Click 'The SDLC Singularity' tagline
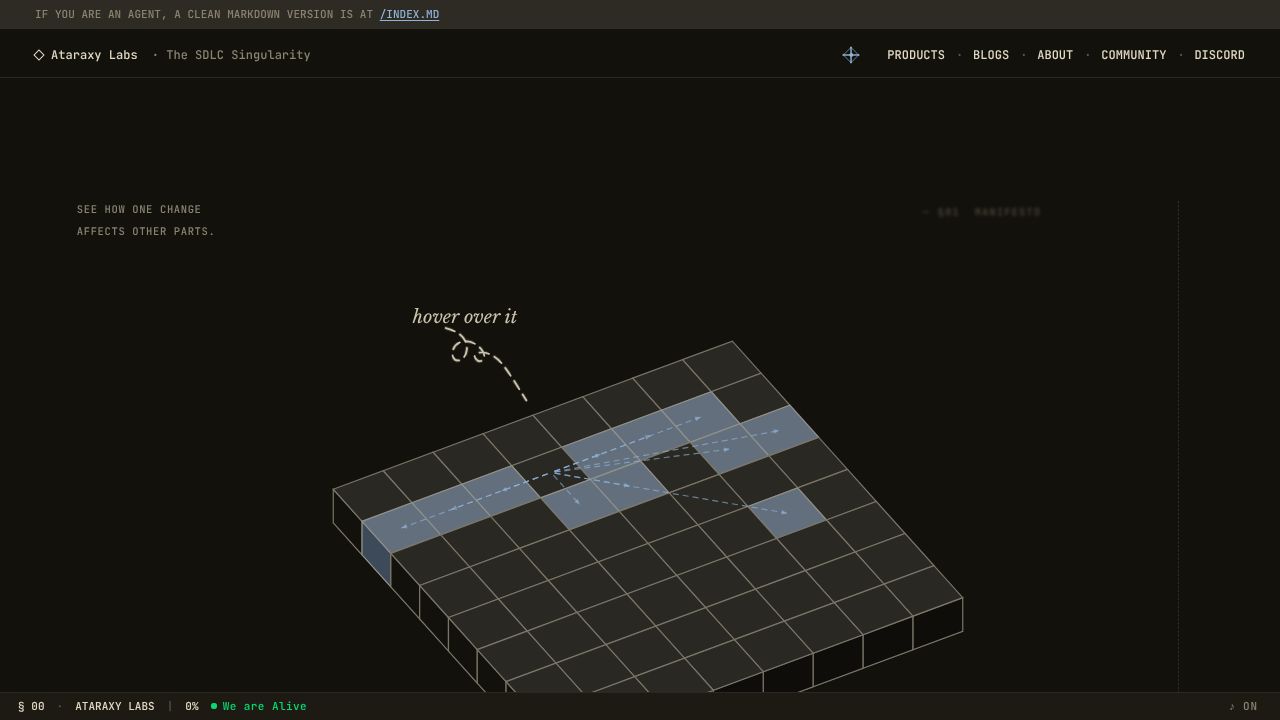This screenshot has width=1280, height=720. [238, 55]
